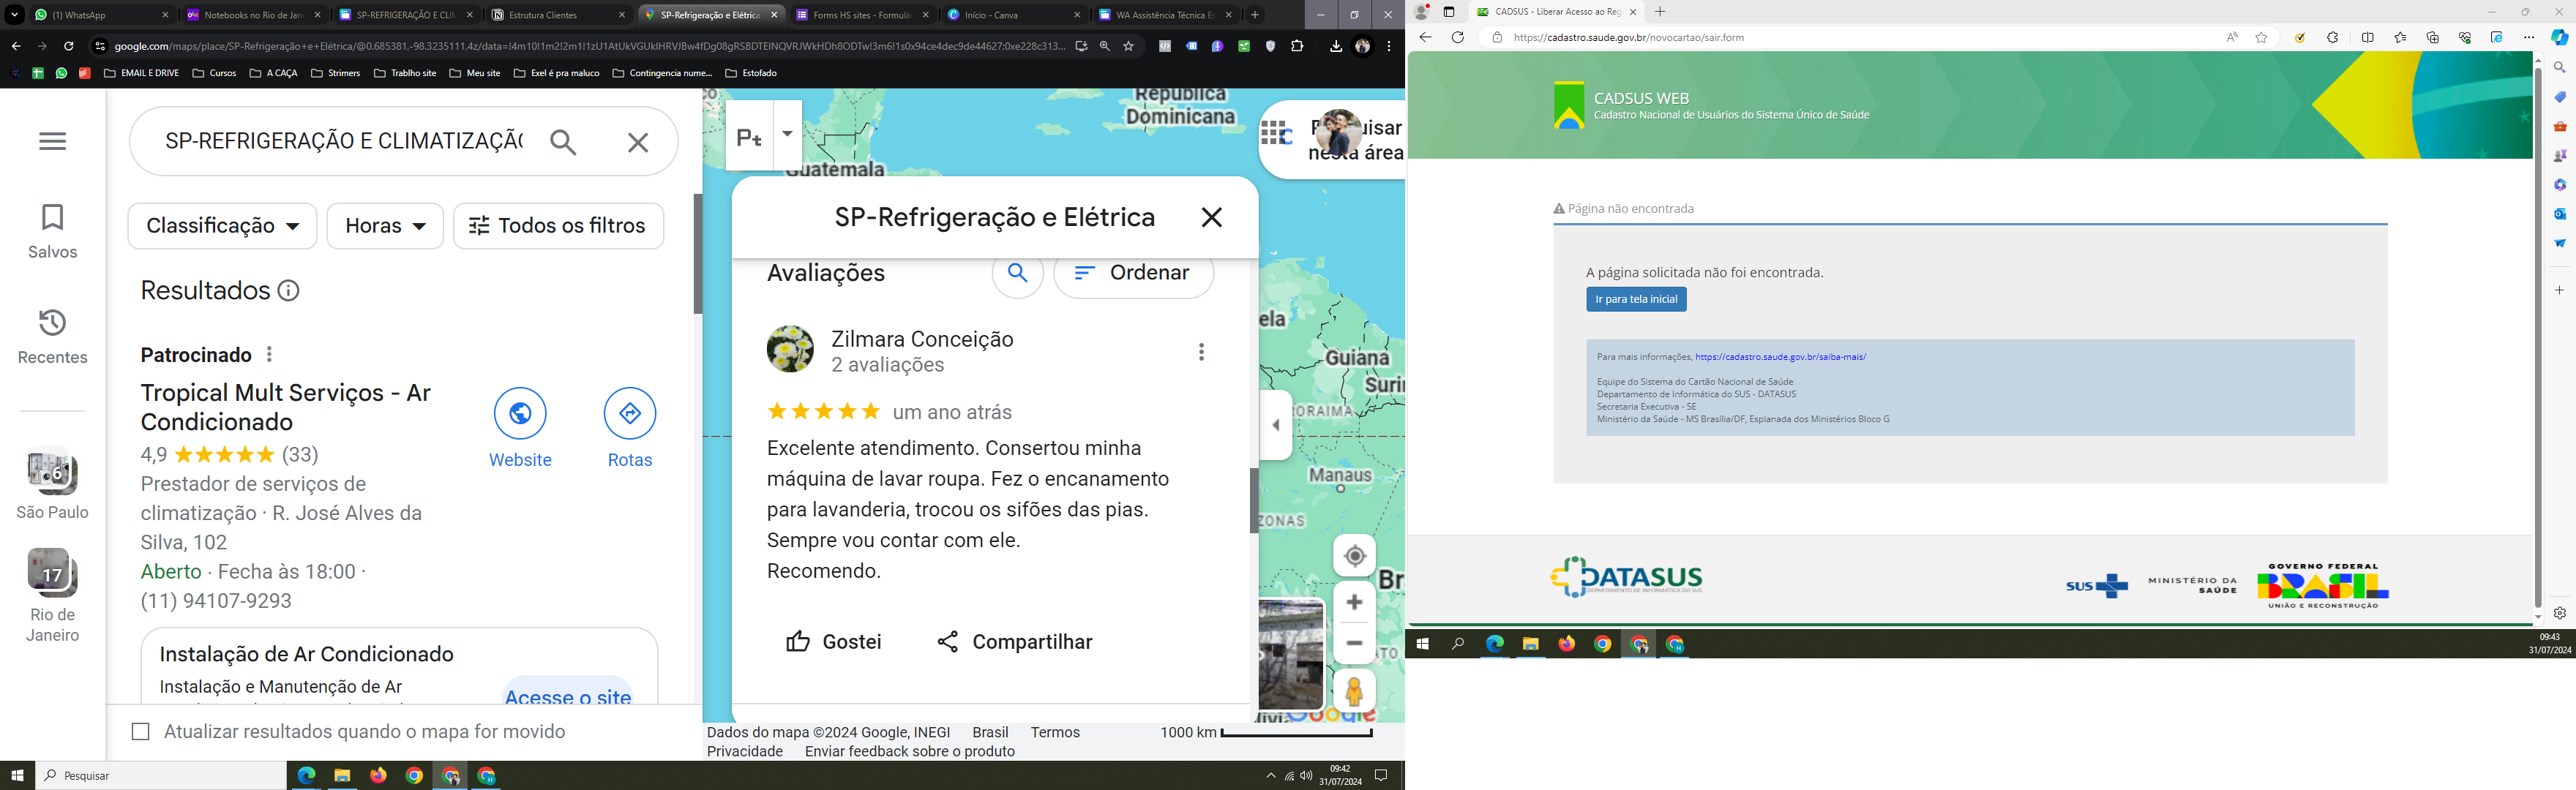Screen dimensions: 2576x790
Task: Show your location on the map
Action: click(x=1354, y=556)
